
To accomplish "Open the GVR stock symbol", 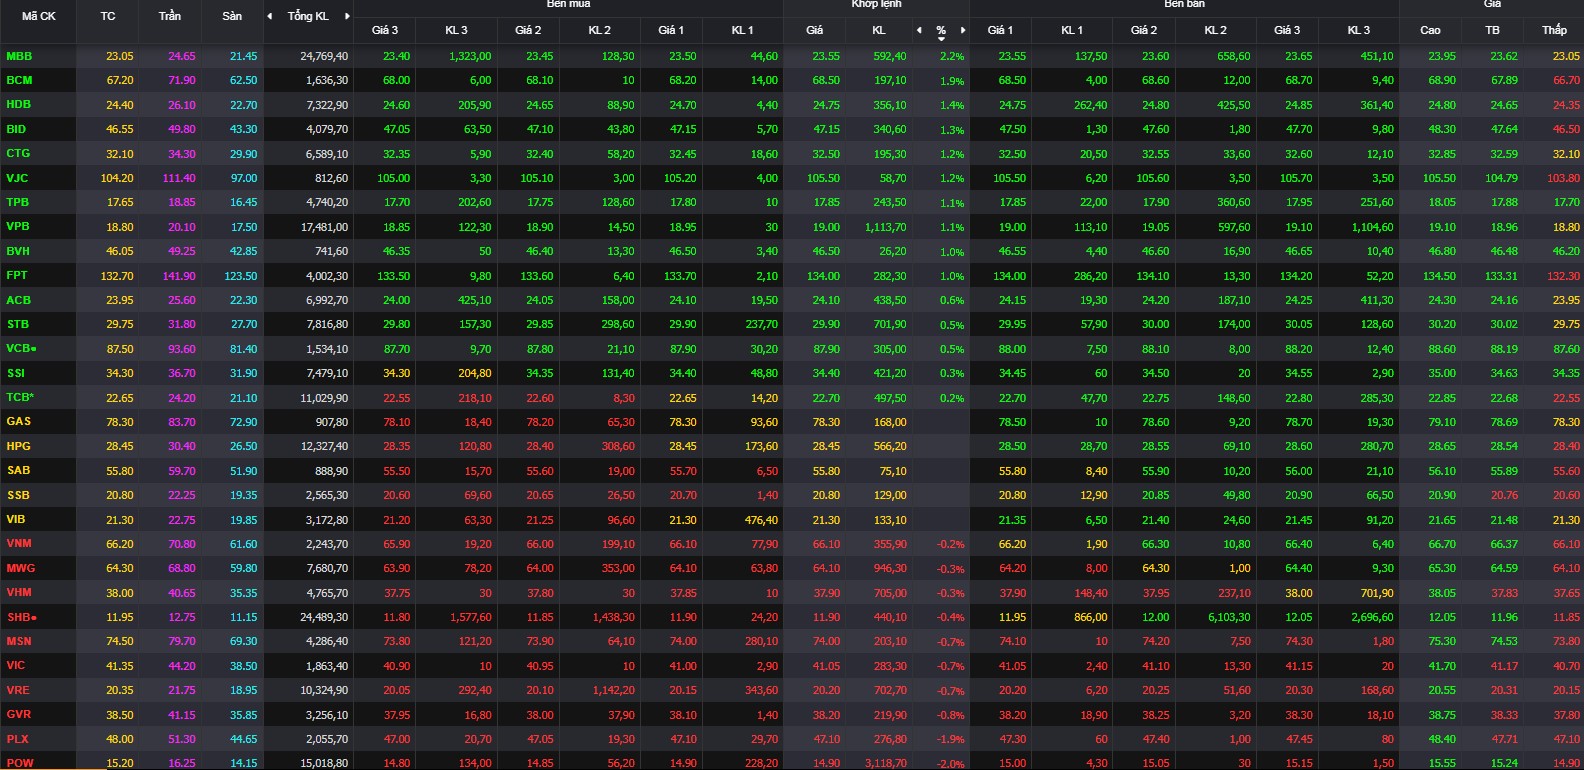I will (x=18, y=714).
